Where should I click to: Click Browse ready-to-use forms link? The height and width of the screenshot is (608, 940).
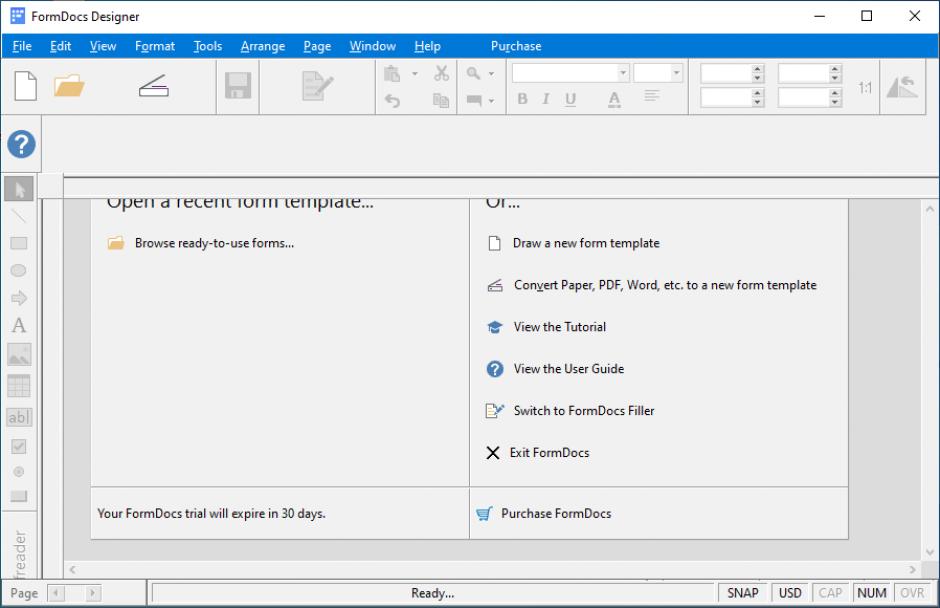pyautogui.click(x=214, y=243)
